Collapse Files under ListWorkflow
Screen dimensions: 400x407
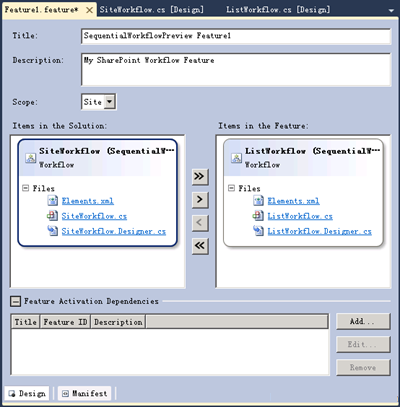(x=231, y=188)
